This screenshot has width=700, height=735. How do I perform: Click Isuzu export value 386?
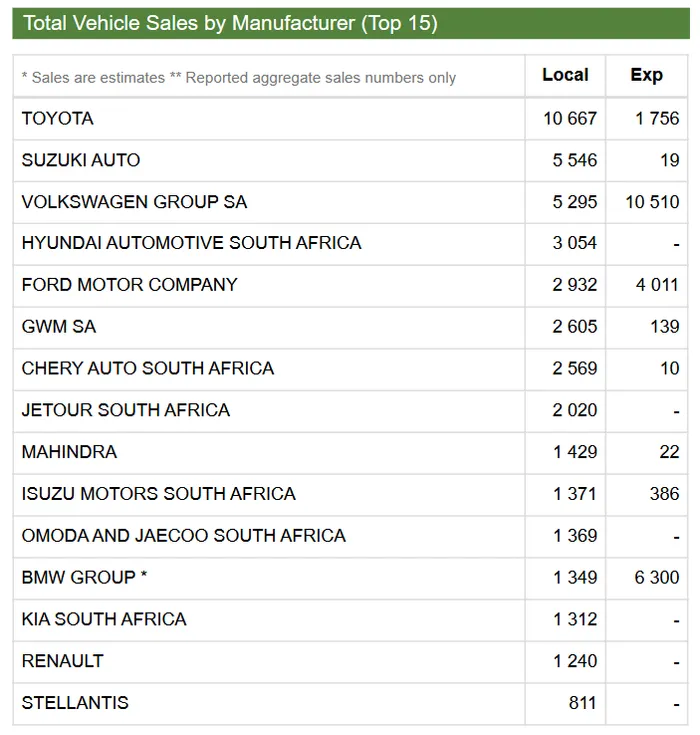pyautogui.click(x=665, y=494)
